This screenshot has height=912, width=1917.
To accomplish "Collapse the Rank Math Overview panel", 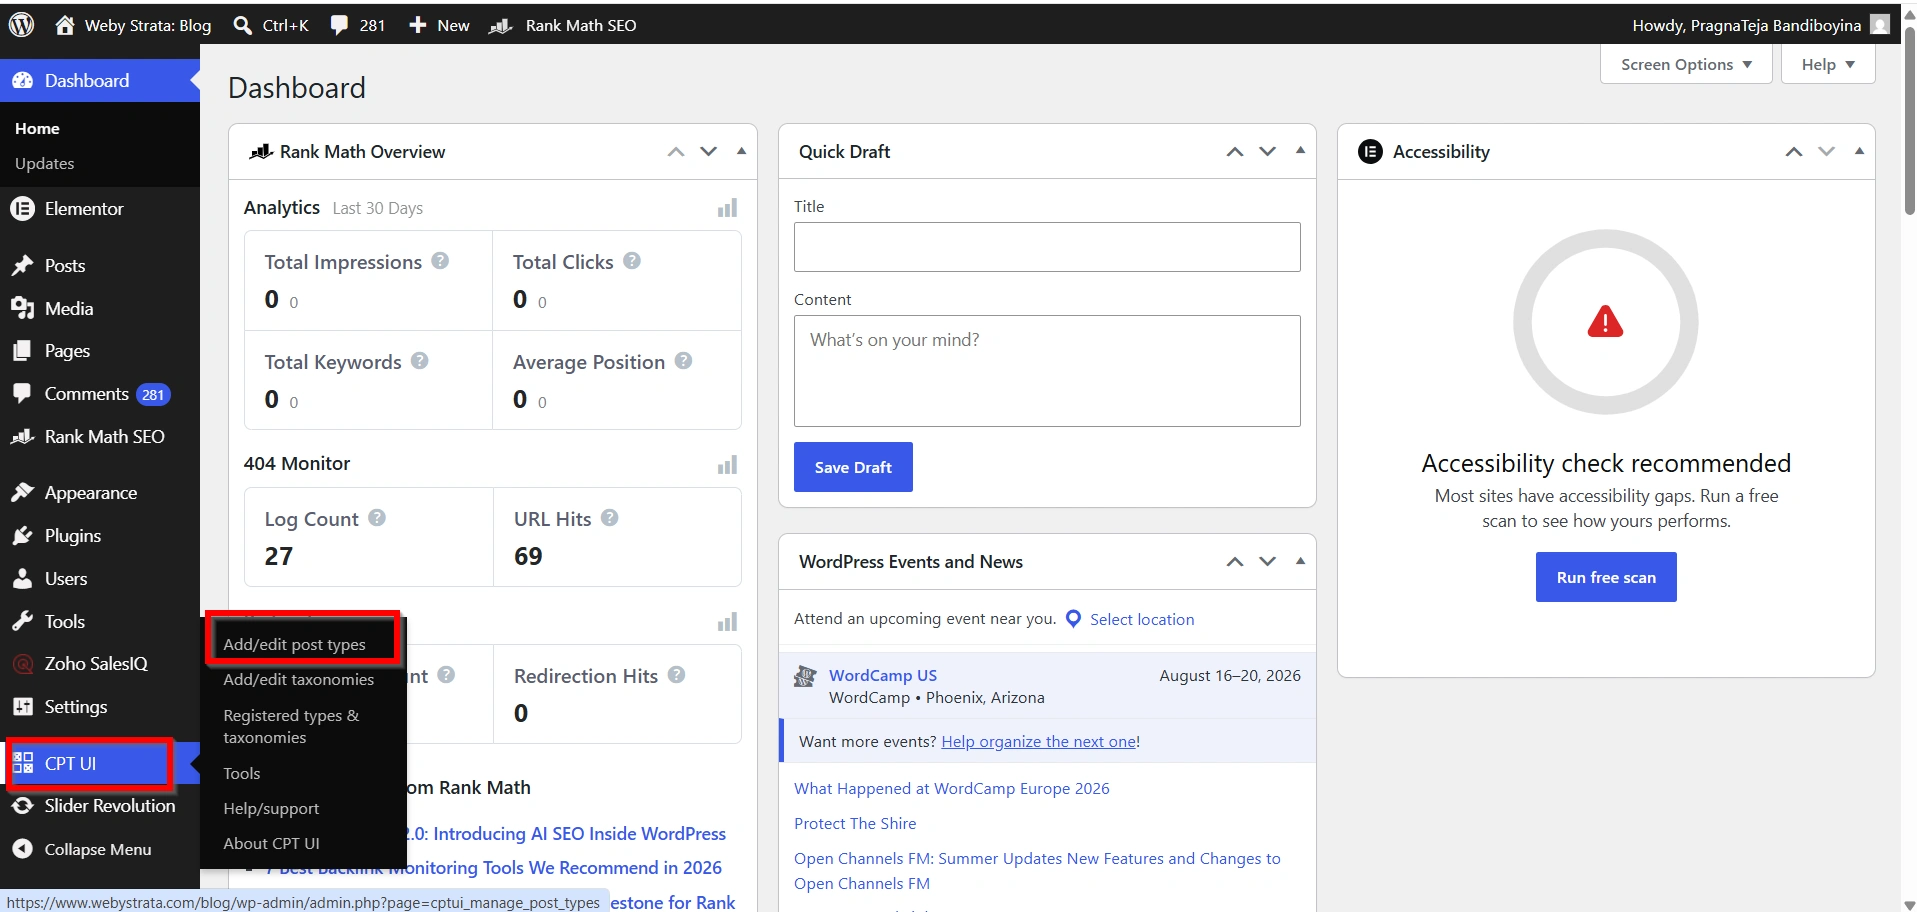I will (x=741, y=151).
